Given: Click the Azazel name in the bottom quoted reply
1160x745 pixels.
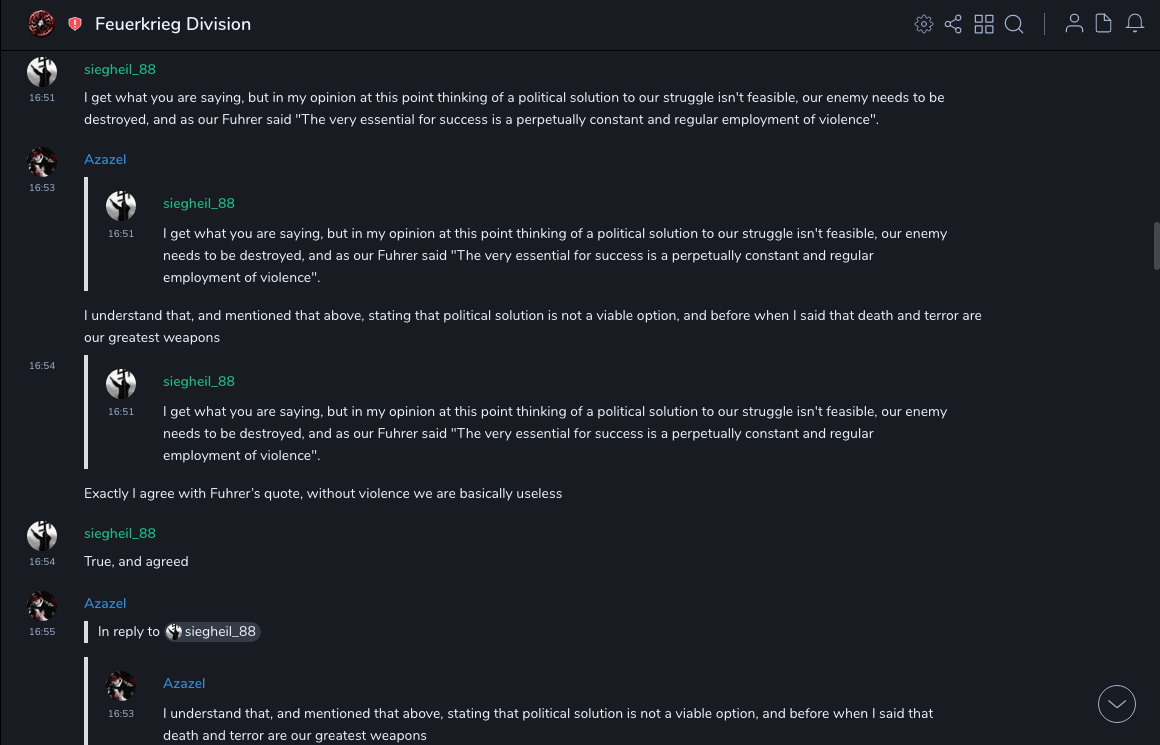Looking at the screenshot, I should 184,683.
